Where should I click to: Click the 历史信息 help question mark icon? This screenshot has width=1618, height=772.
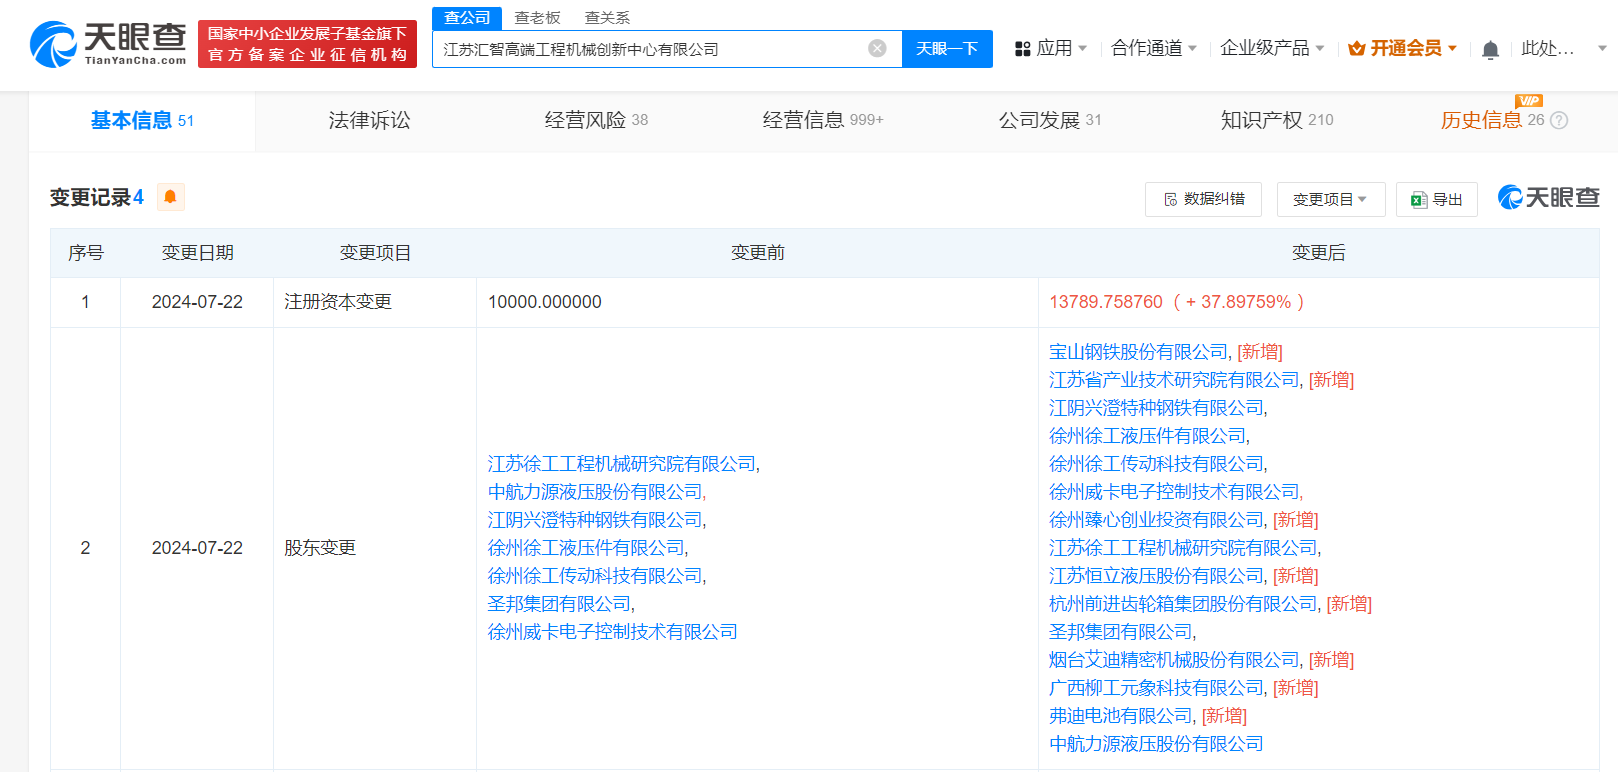pyautogui.click(x=1558, y=120)
